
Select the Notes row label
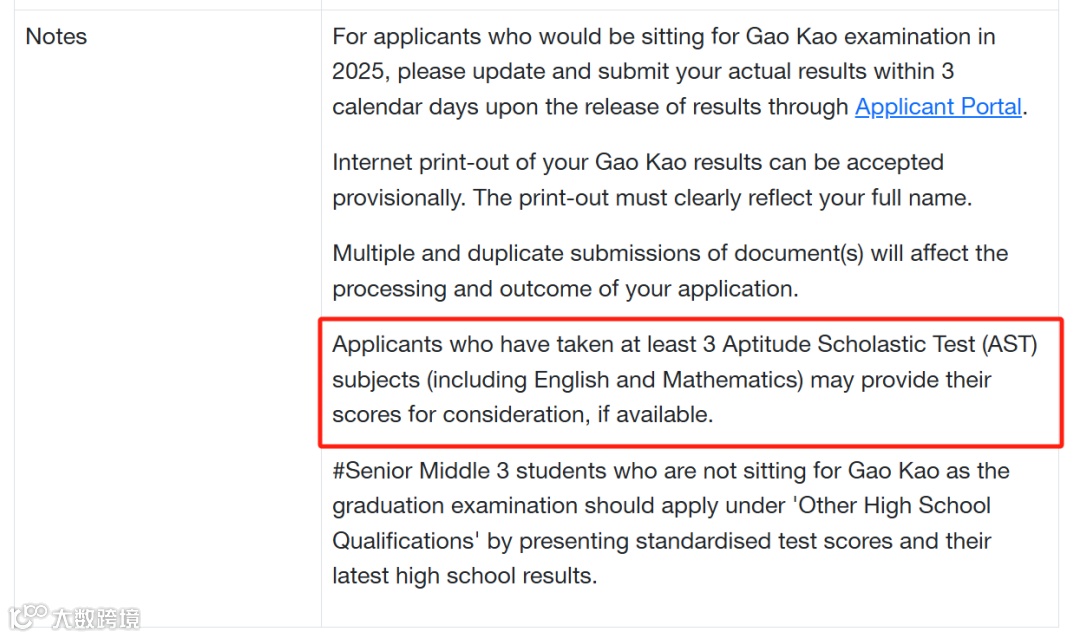[x=56, y=37]
